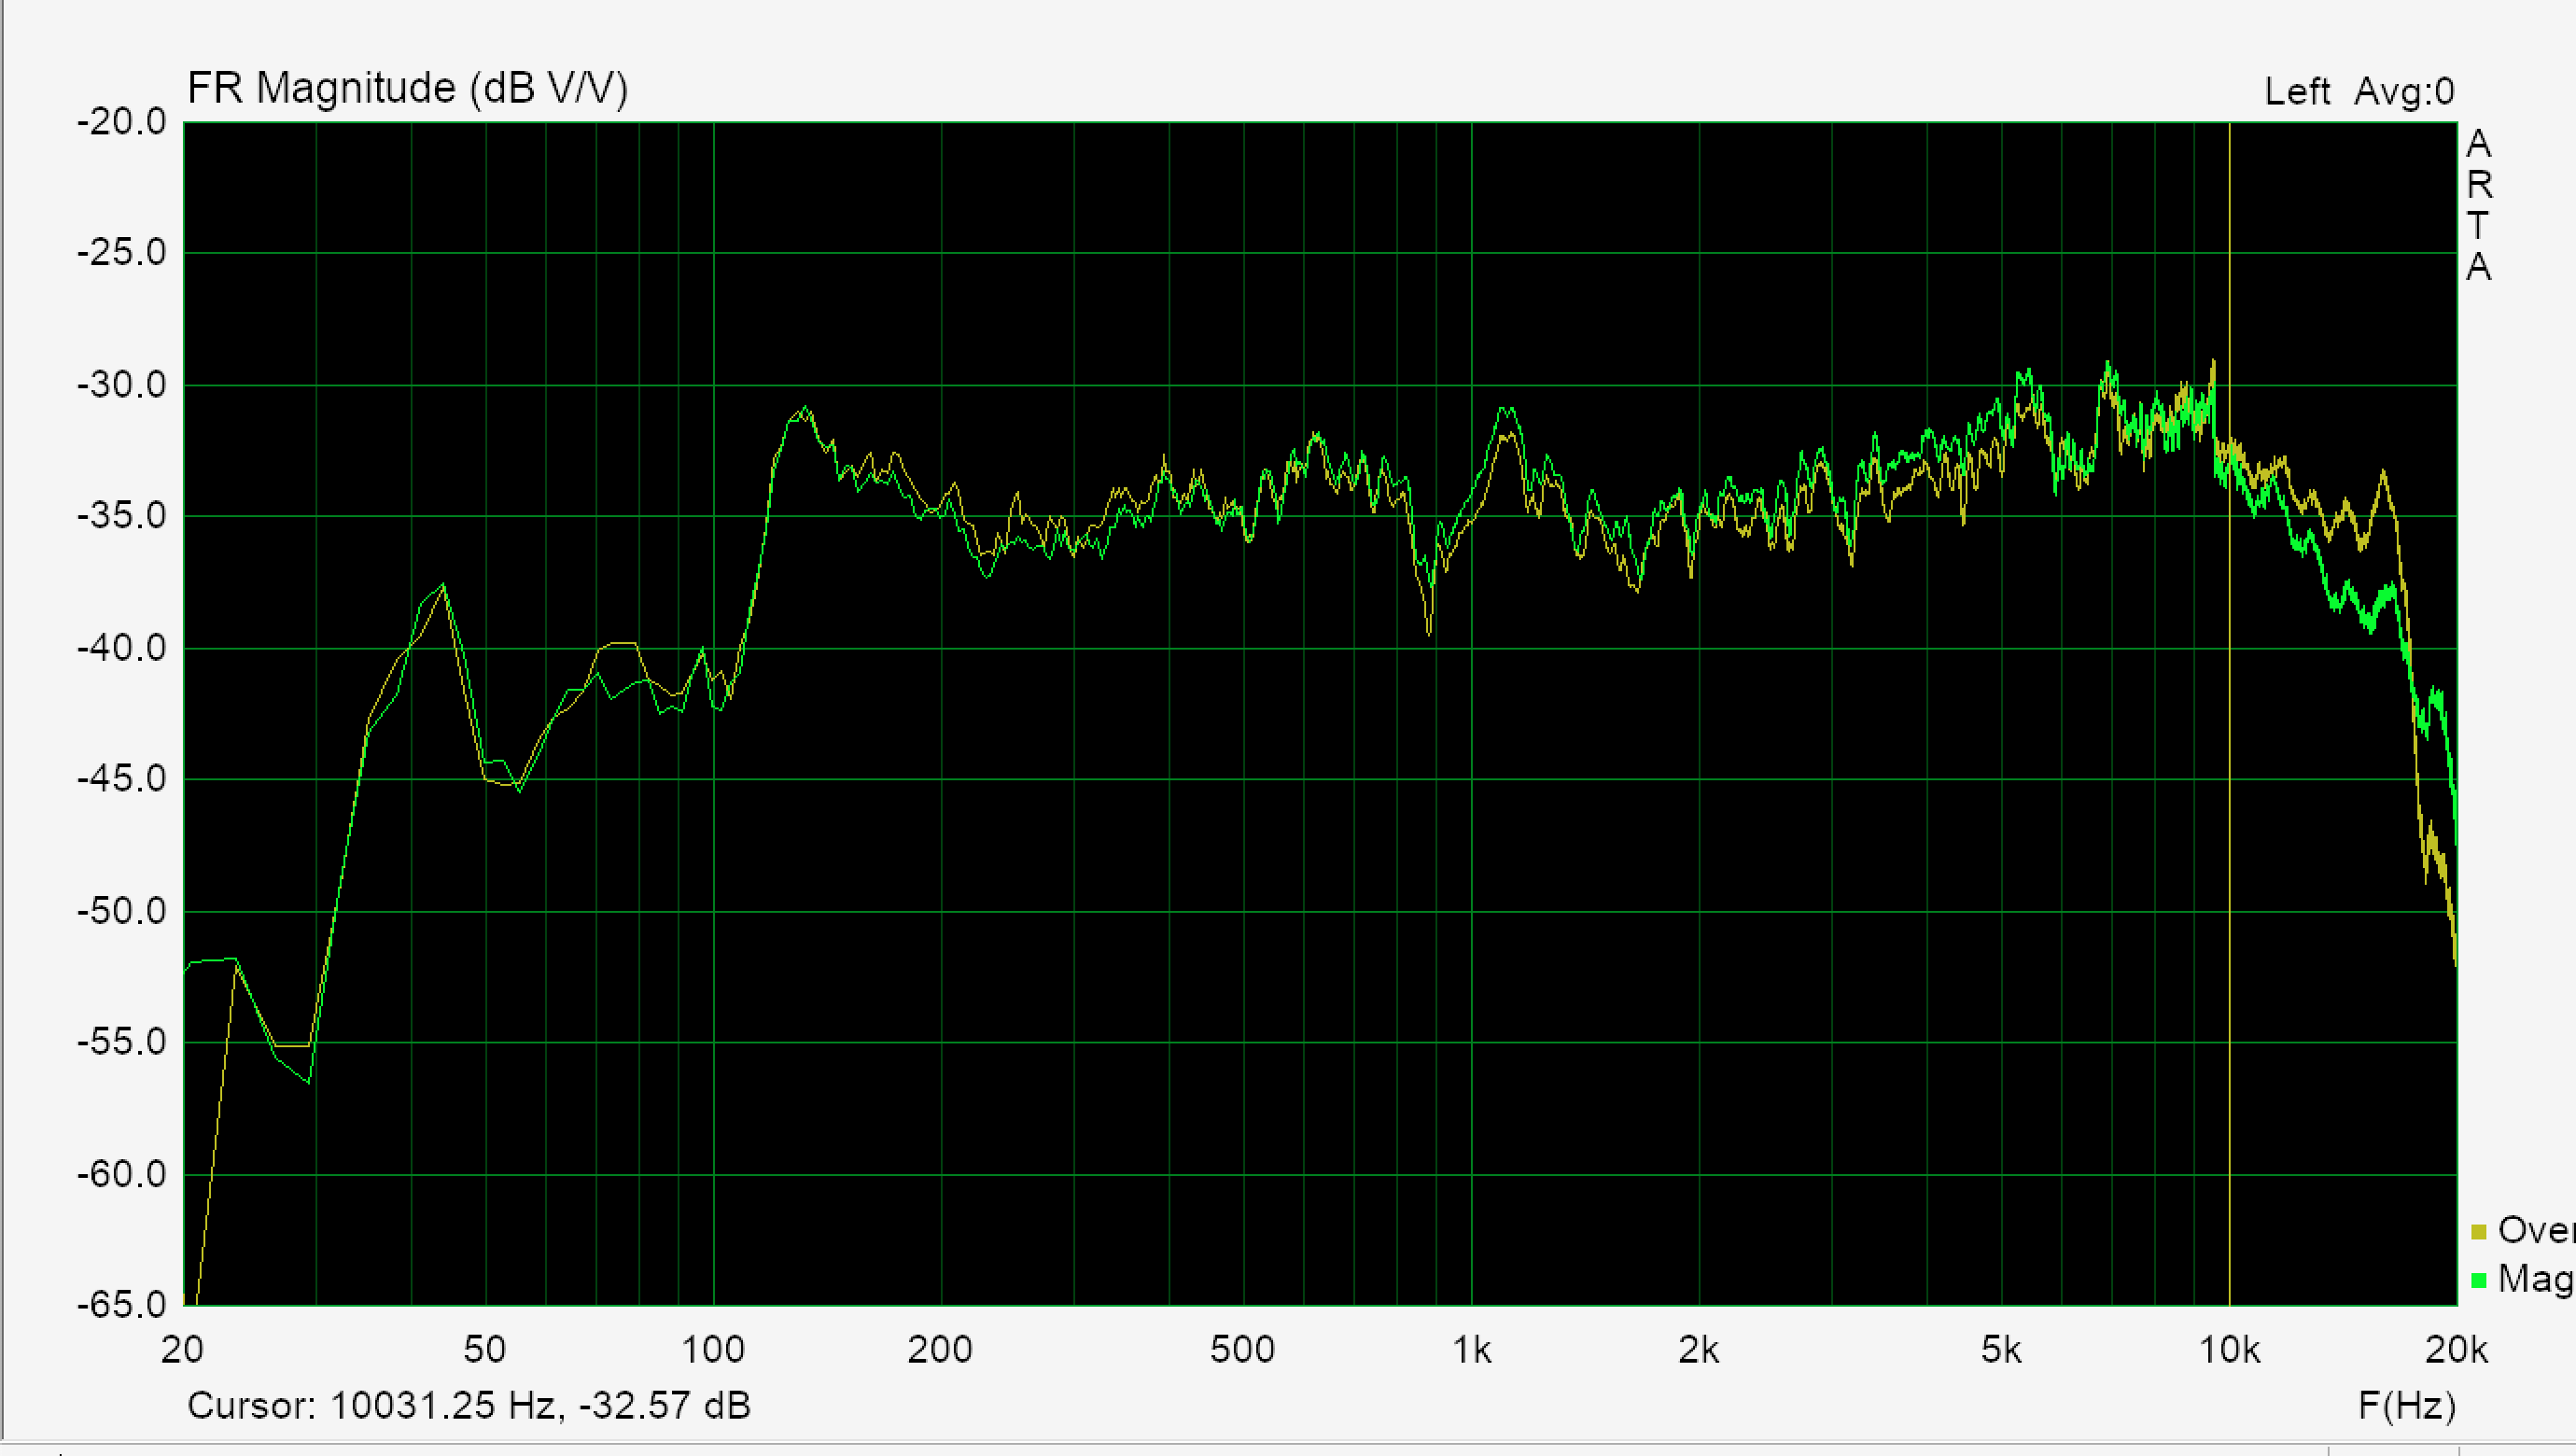Click the 20k frequency axis label

tap(2456, 1351)
